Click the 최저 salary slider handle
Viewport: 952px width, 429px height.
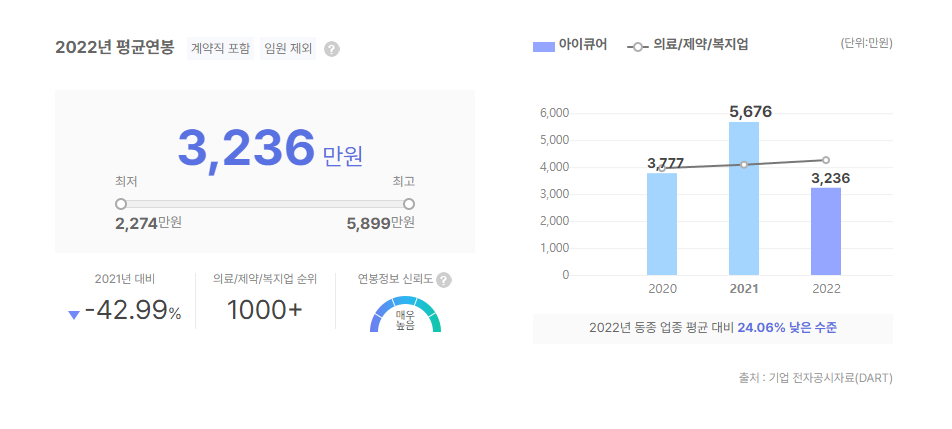[x=121, y=203]
